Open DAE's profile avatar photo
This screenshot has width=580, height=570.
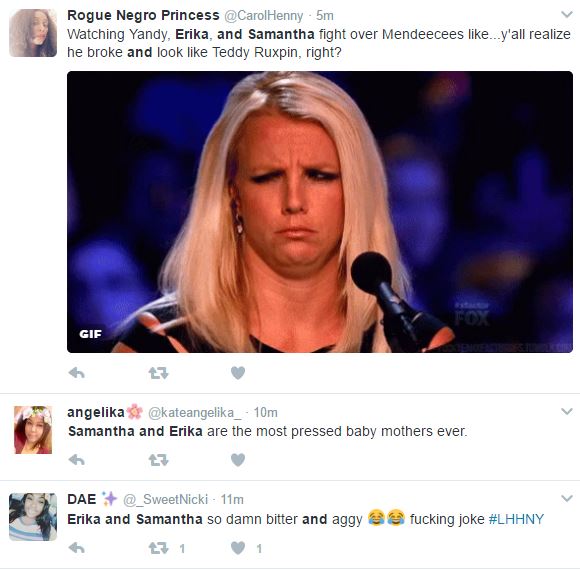33,517
